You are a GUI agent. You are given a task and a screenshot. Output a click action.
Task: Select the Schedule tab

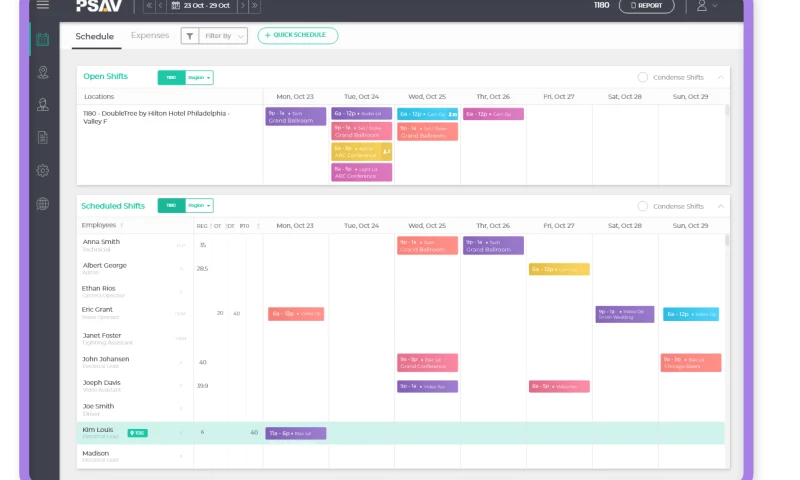[94, 36]
